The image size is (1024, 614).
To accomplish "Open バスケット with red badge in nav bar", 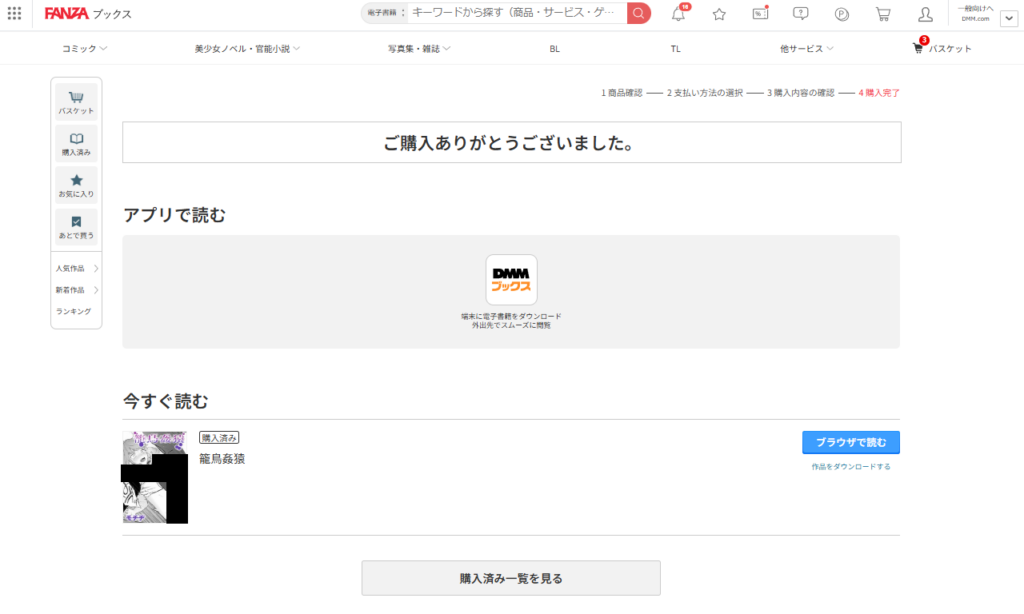I will point(942,48).
